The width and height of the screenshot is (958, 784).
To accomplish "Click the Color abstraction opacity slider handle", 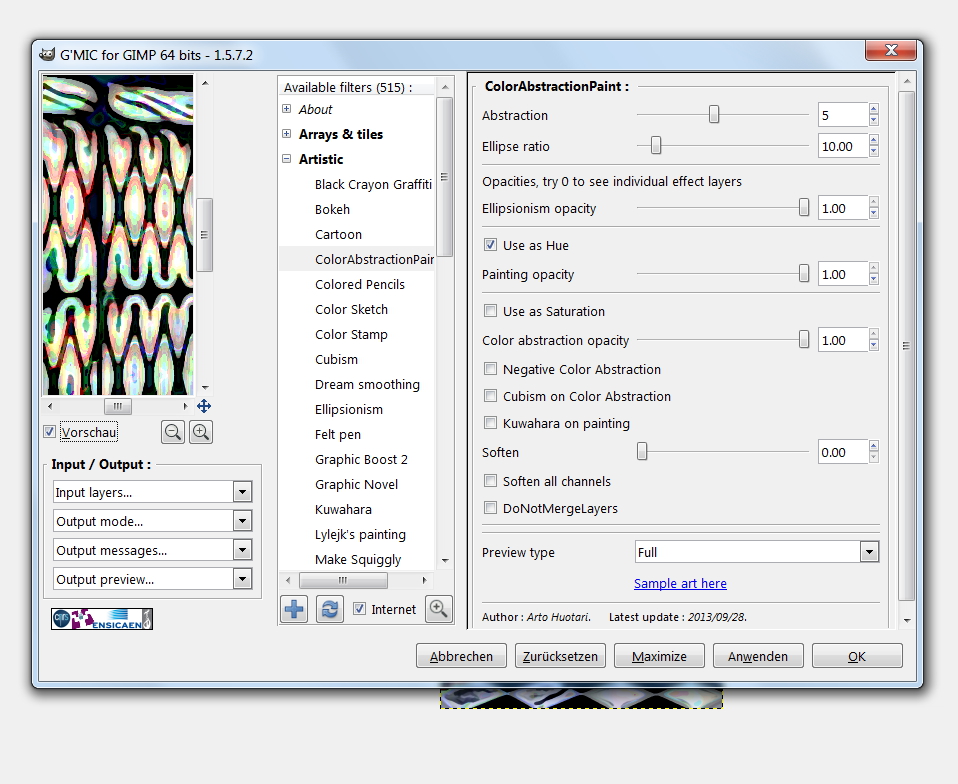I will pyautogui.click(x=804, y=340).
